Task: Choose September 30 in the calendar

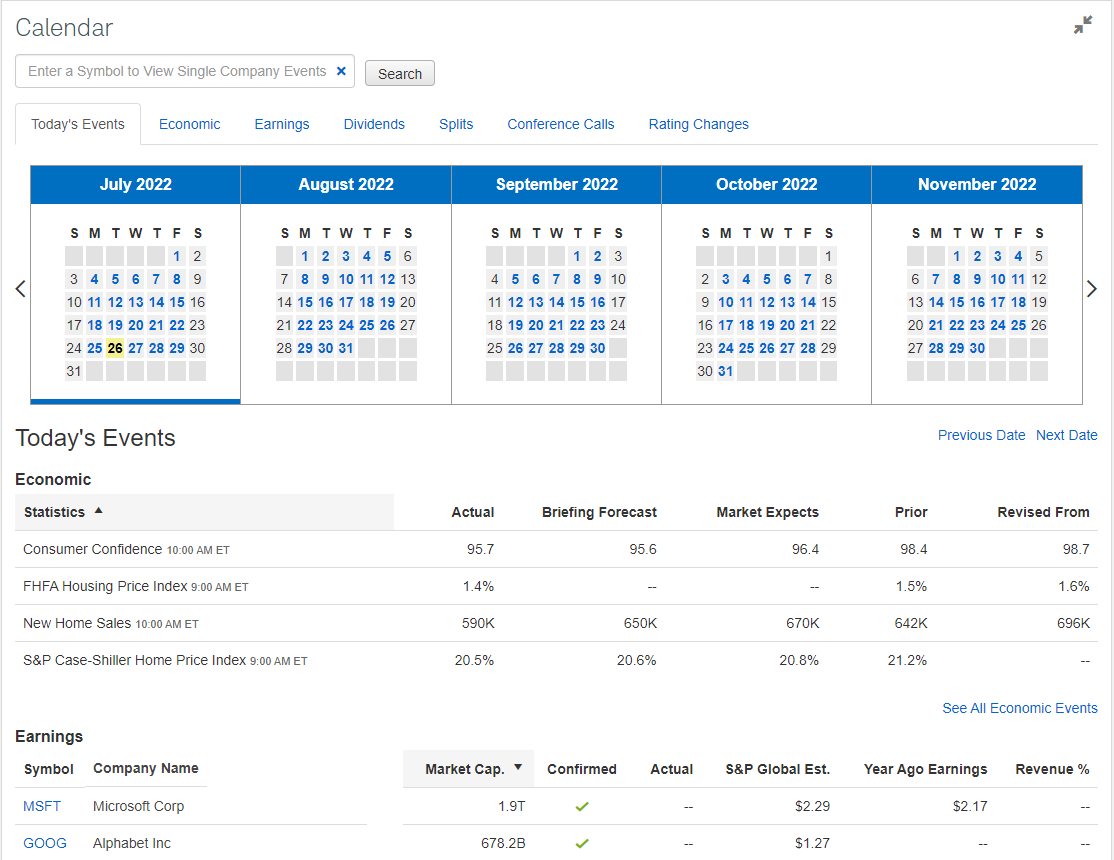Action: pos(597,348)
